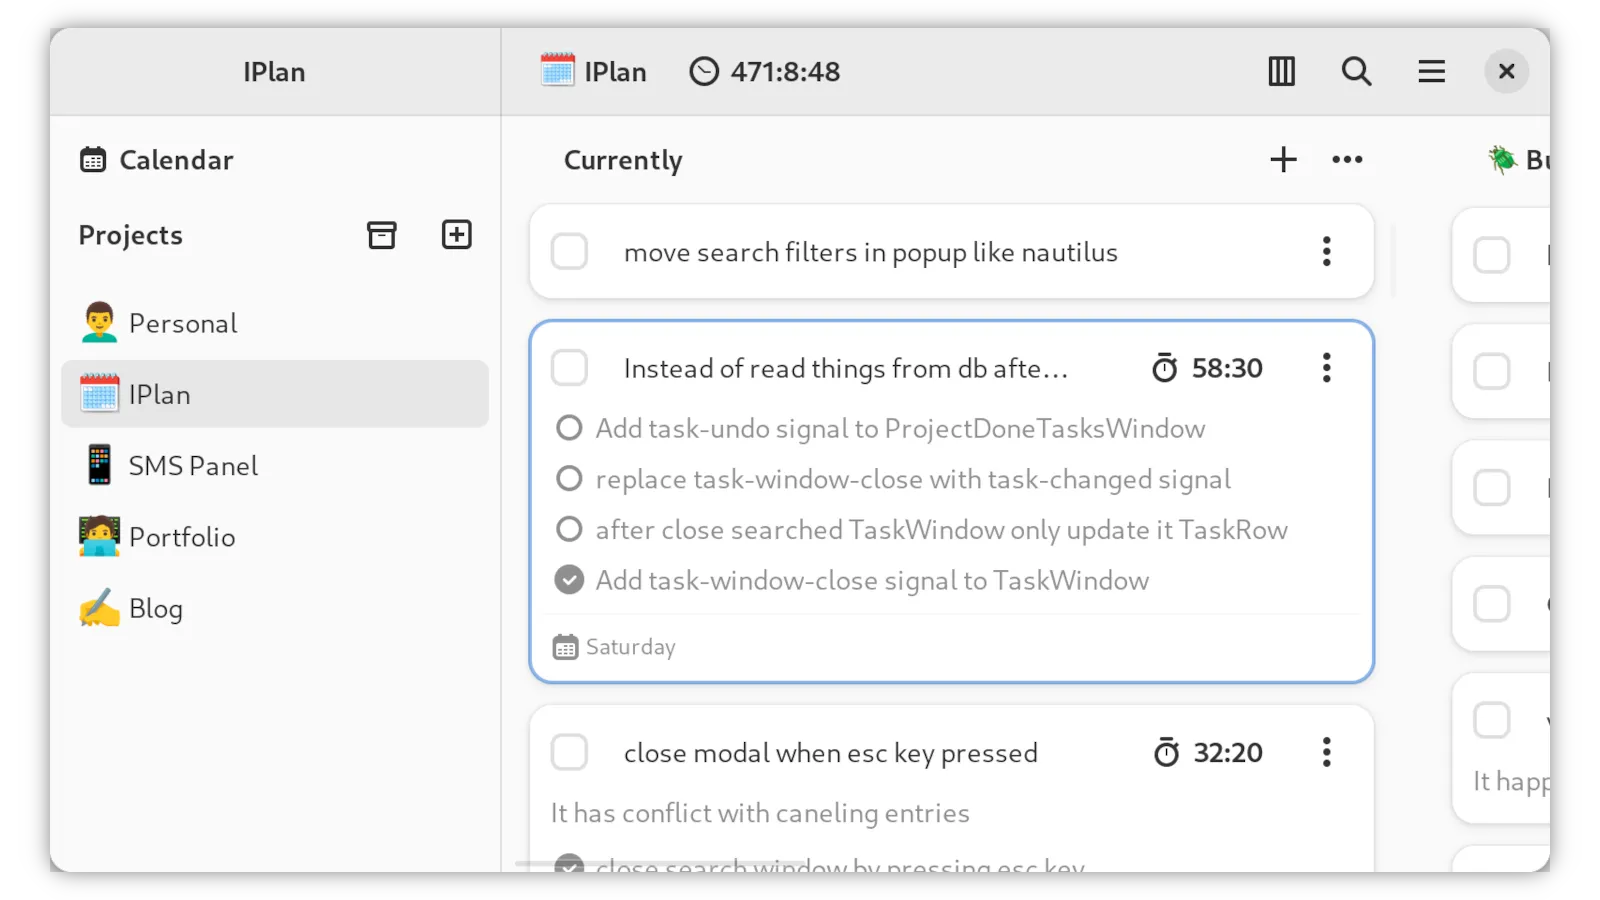Image resolution: width=1600 pixels, height=900 pixels.
Task: Uncheck 'Add task-window-close signal to TaskWindow' subtask
Action: [x=569, y=580]
